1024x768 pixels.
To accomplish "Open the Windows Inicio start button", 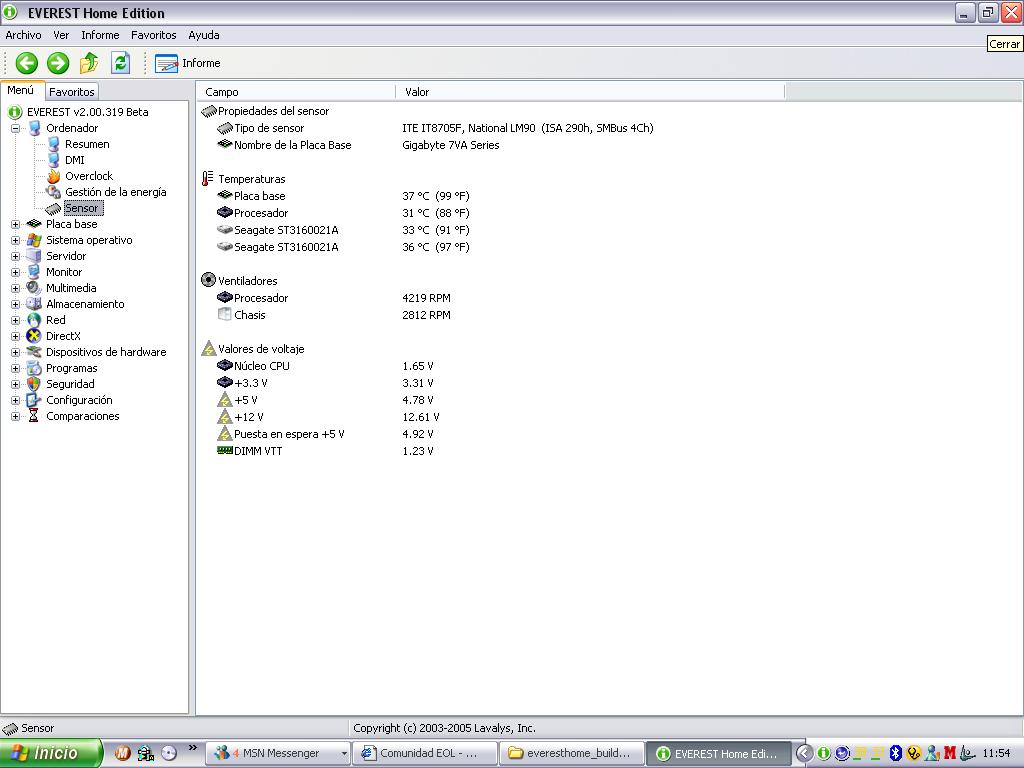I will coord(51,753).
